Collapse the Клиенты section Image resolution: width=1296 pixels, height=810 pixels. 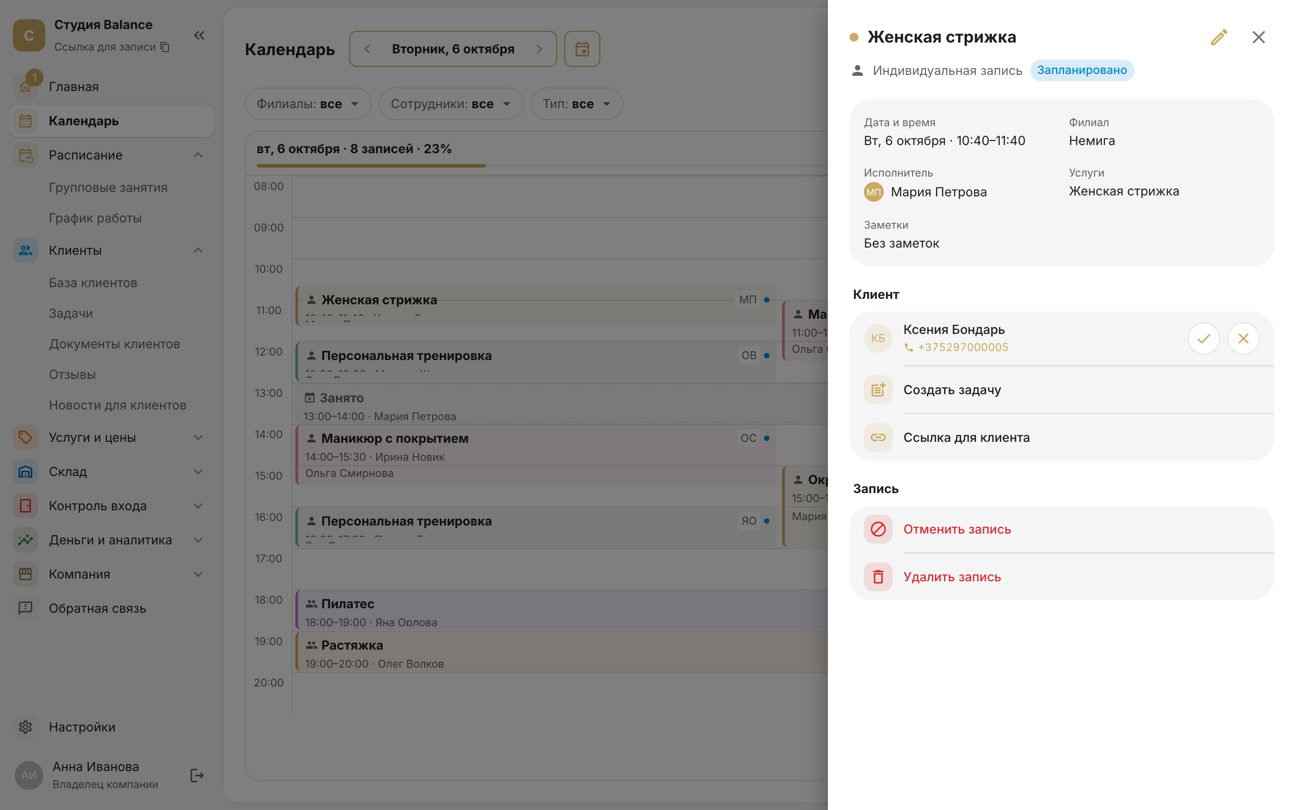coord(198,250)
